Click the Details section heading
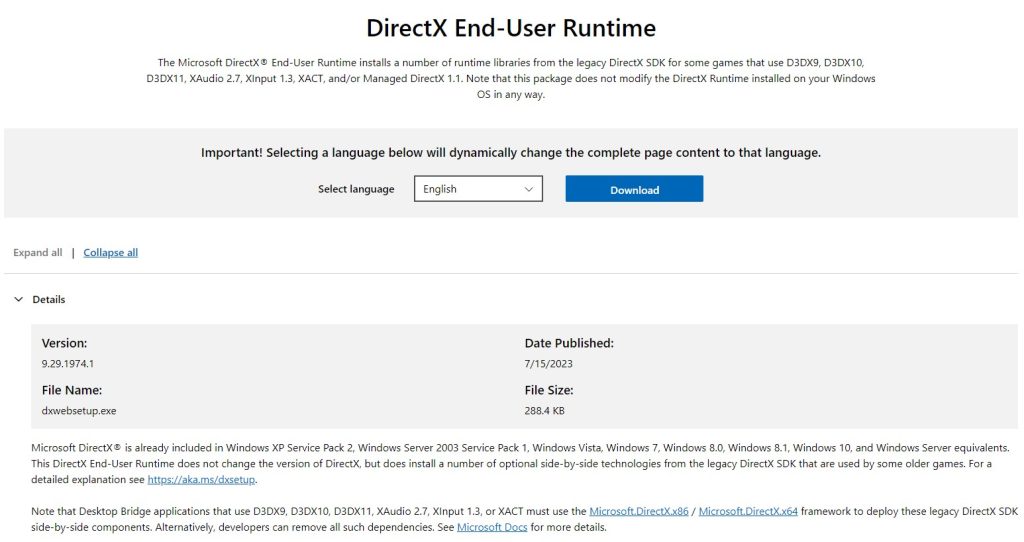This screenshot has width=1024, height=542. pyautogui.click(x=49, y=299)
